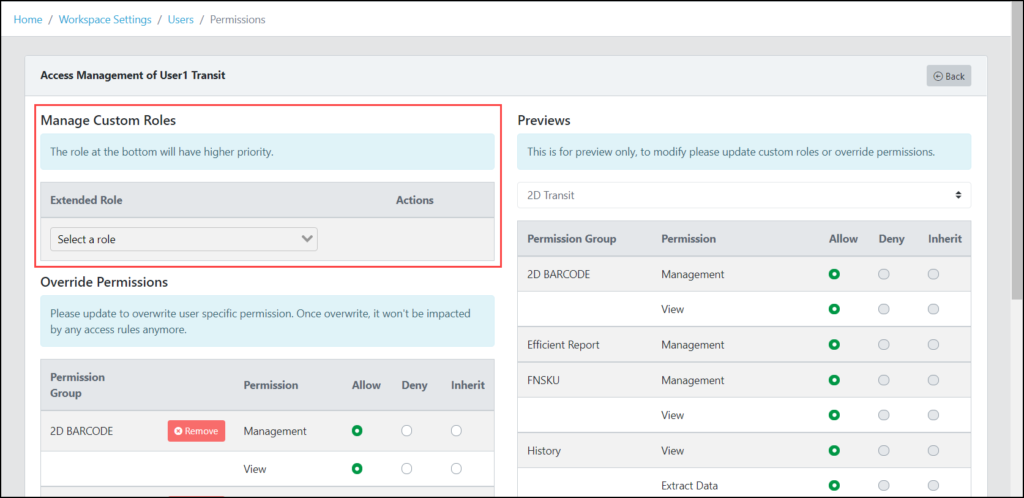
Task: Select Deny for 2D BARCODE Management override
Action: click(407, 431)
